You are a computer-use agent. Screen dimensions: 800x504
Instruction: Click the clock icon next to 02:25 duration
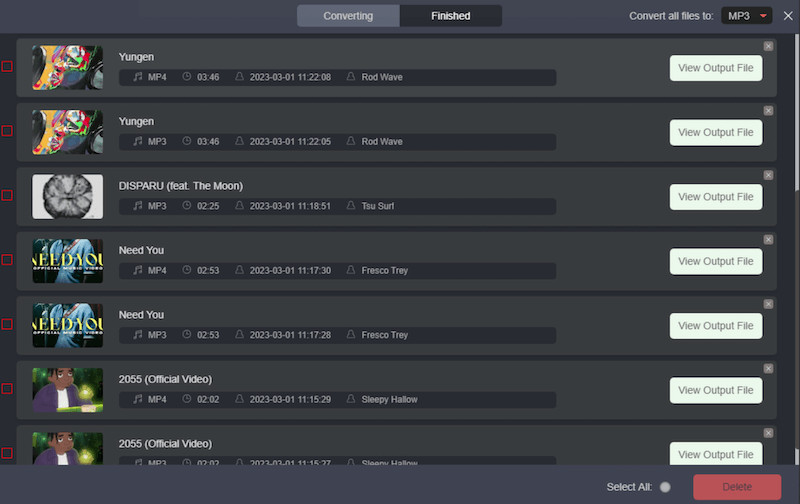[187, 206]
